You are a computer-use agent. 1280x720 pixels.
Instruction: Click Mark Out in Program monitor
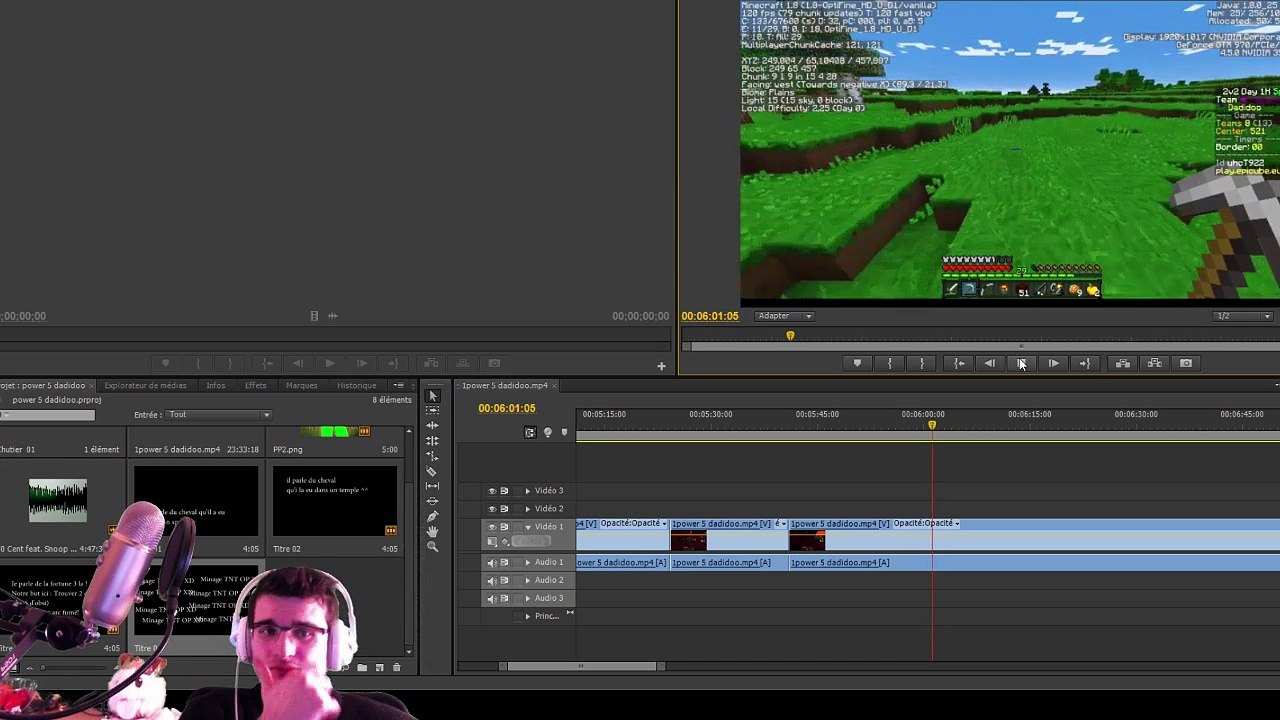pos(921,364)
